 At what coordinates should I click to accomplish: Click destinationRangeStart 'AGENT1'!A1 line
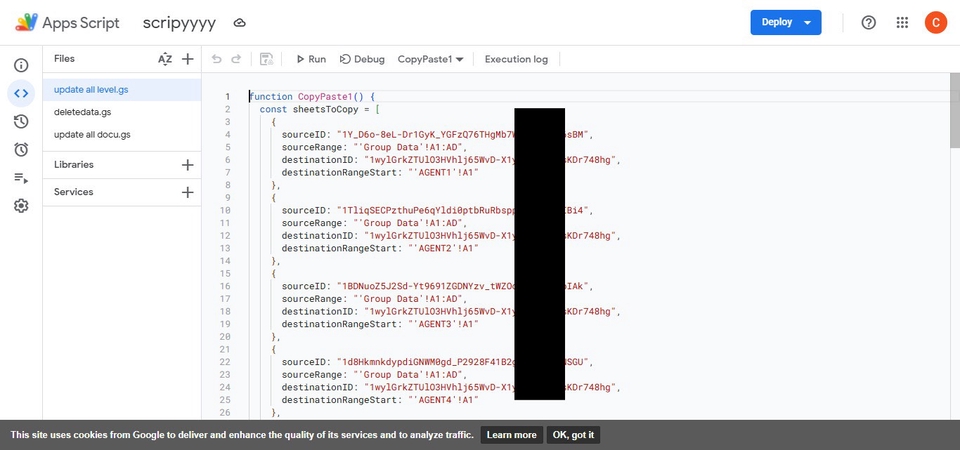tap(380, 172)
